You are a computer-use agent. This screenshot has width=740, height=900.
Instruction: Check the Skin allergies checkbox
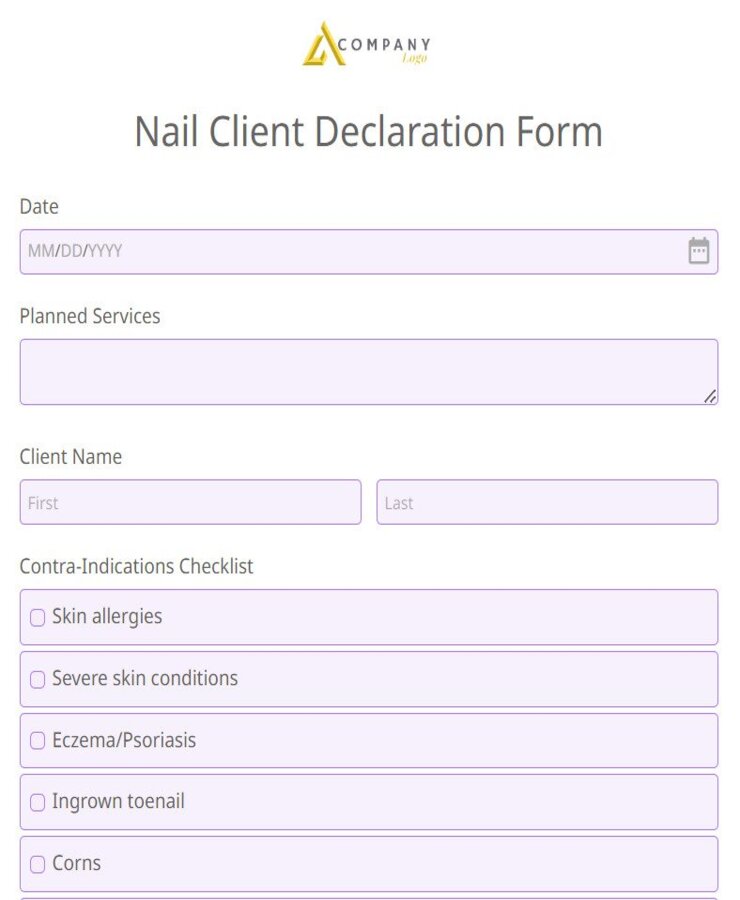[x=37, y=617]
